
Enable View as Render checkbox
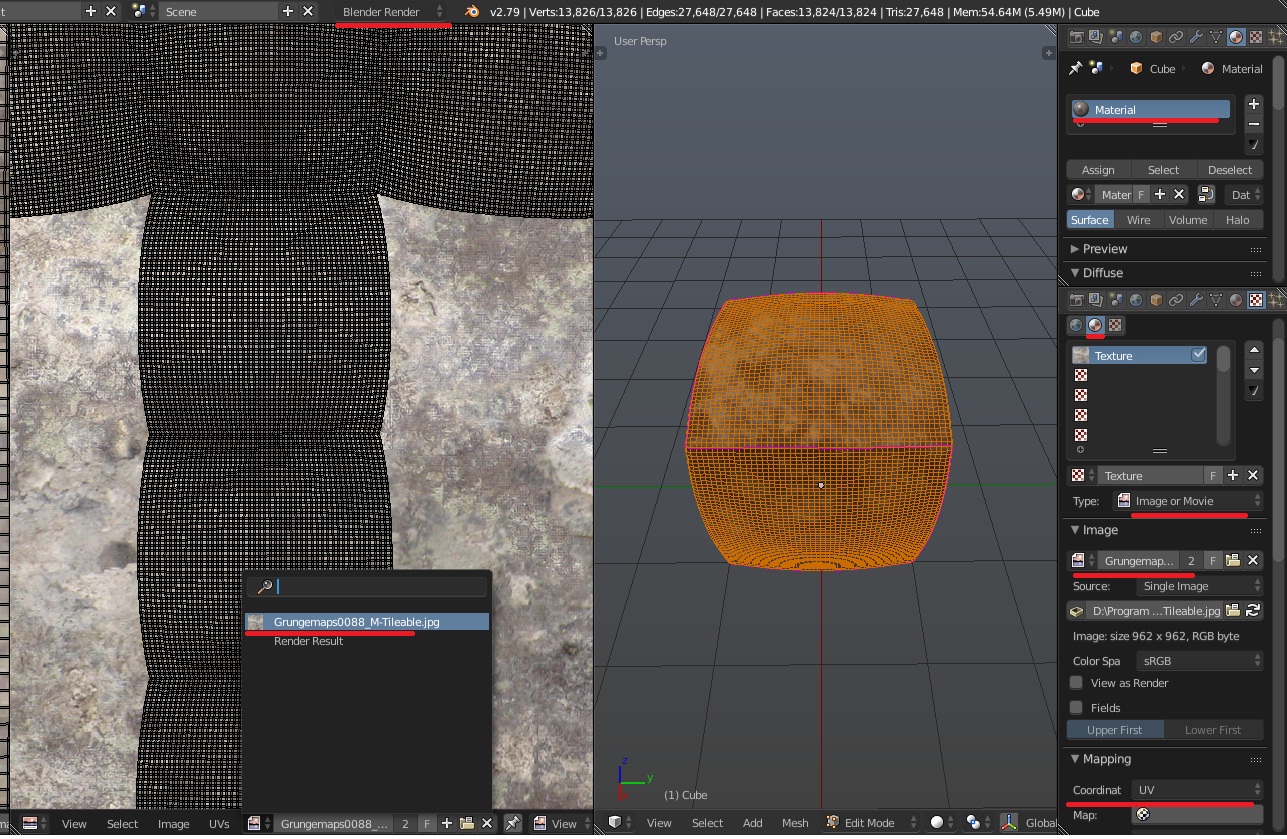(x=1076, y=683)
